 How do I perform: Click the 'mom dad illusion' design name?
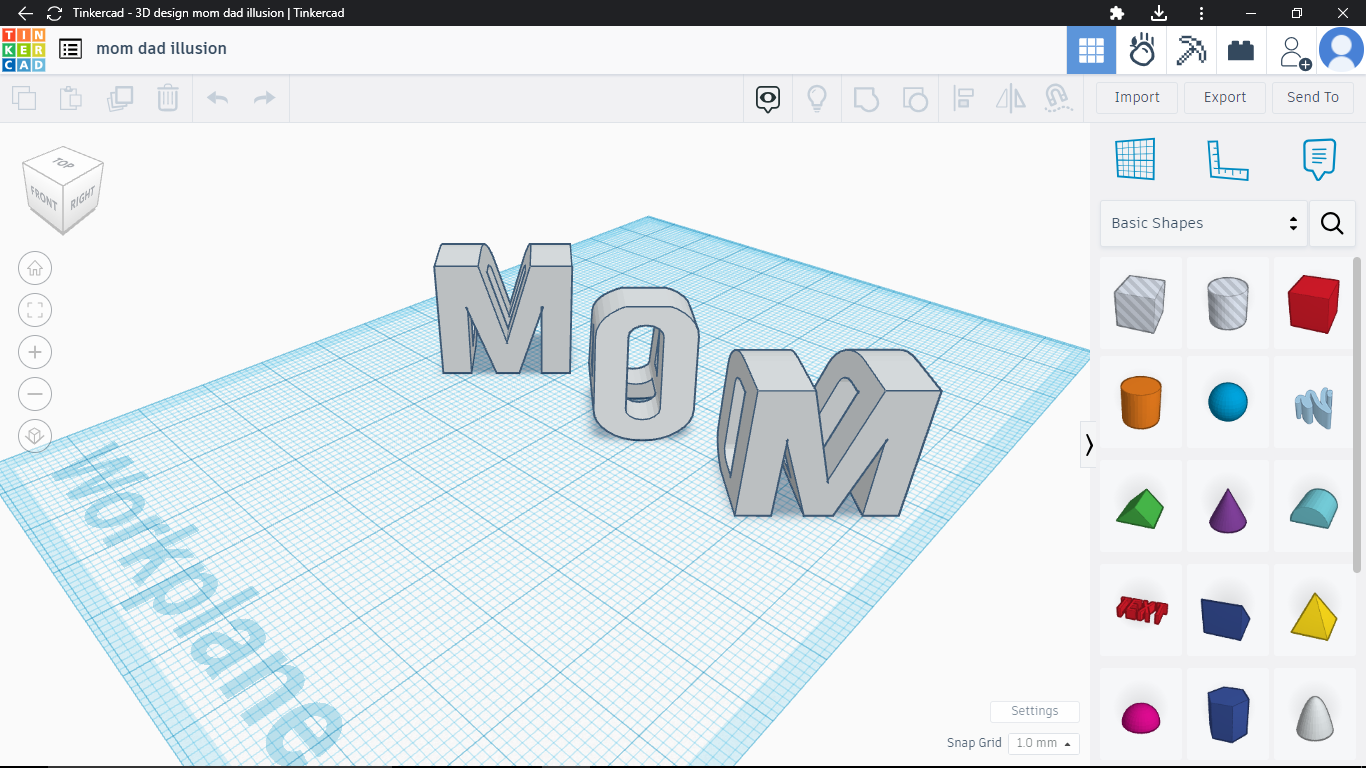click(x=161, y=48)
